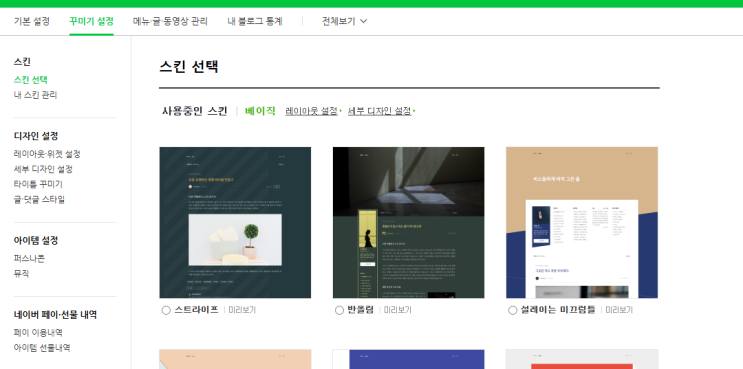Click the 디자인 설정 sidebar heading

pyautogui.click(x=36, y=136)
